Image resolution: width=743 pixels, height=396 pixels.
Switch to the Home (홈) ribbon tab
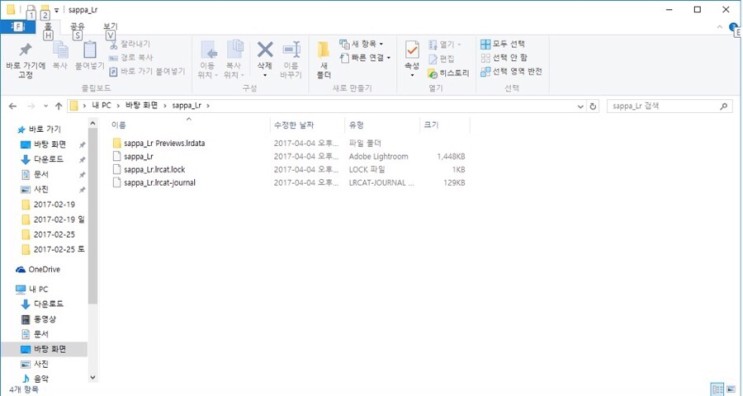click(x=48, y=27)
